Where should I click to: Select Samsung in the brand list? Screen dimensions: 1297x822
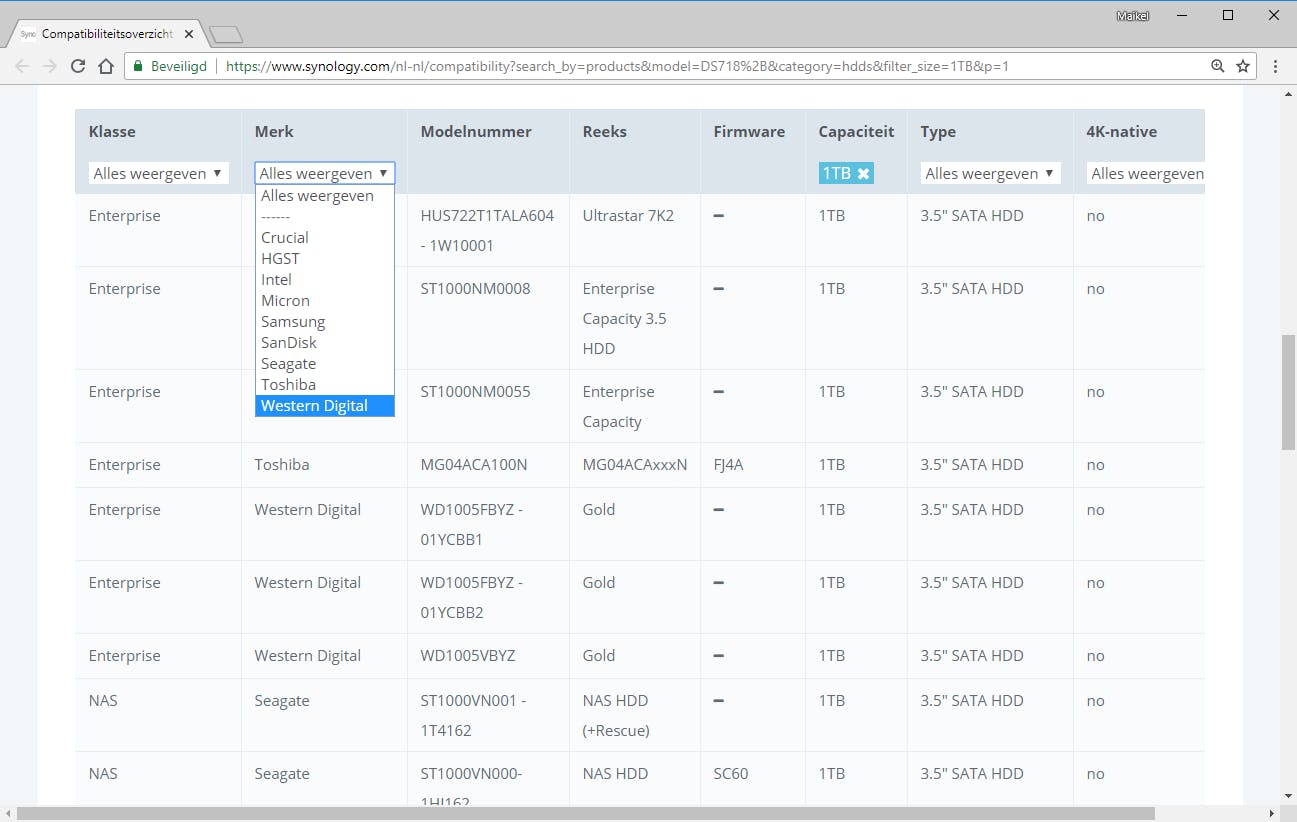click(292, 322)
